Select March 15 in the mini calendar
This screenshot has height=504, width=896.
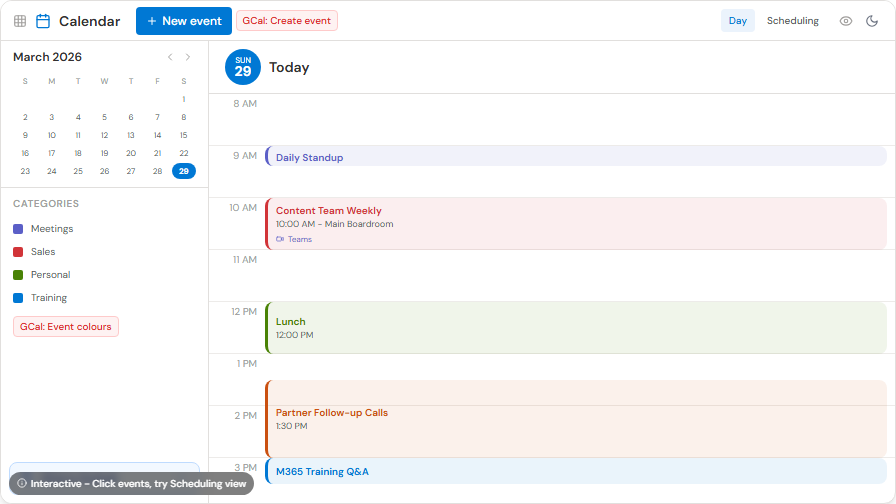click(183, 135)
